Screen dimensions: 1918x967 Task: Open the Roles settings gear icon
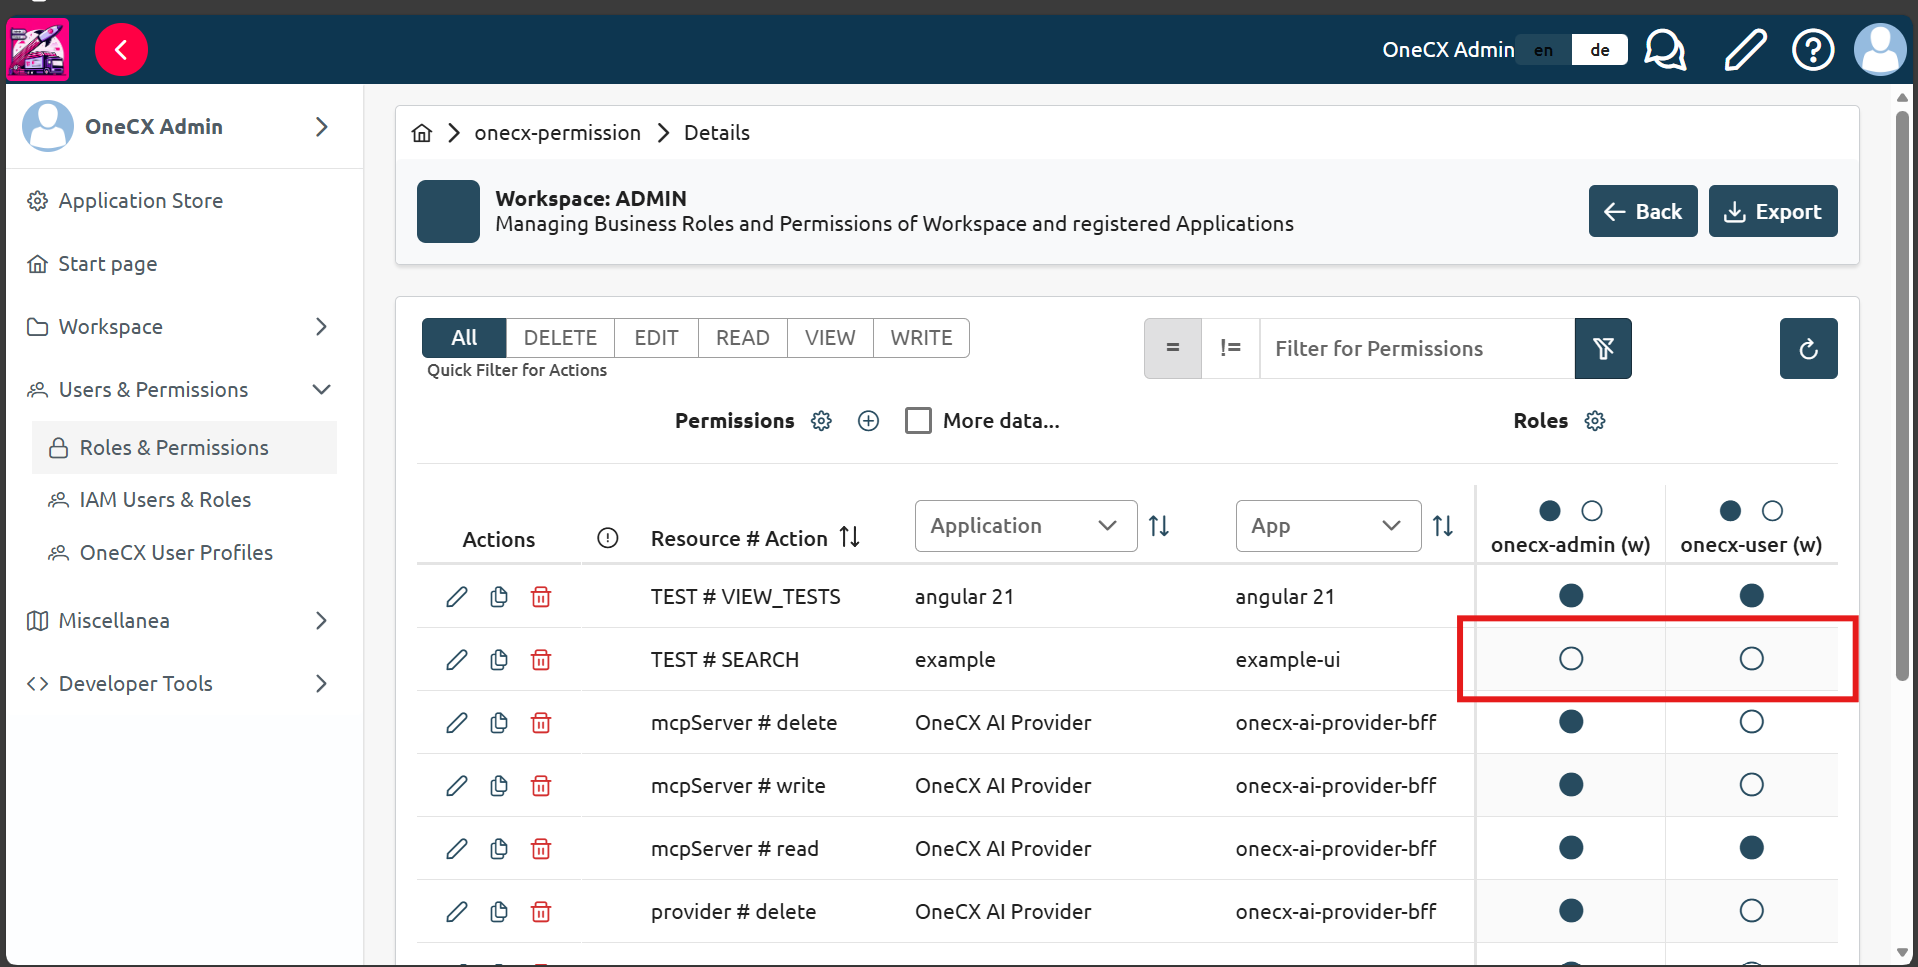click(1595, 421)
